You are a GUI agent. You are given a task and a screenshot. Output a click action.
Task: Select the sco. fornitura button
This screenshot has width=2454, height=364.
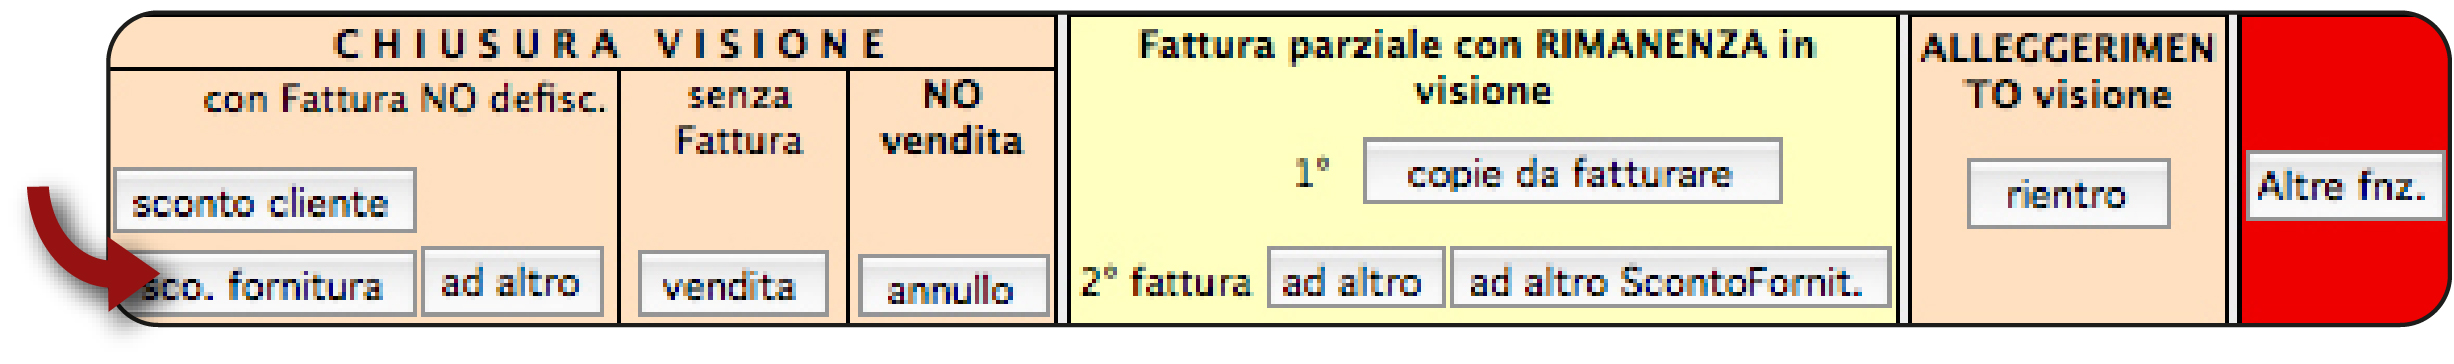click(x=265, y=285)
